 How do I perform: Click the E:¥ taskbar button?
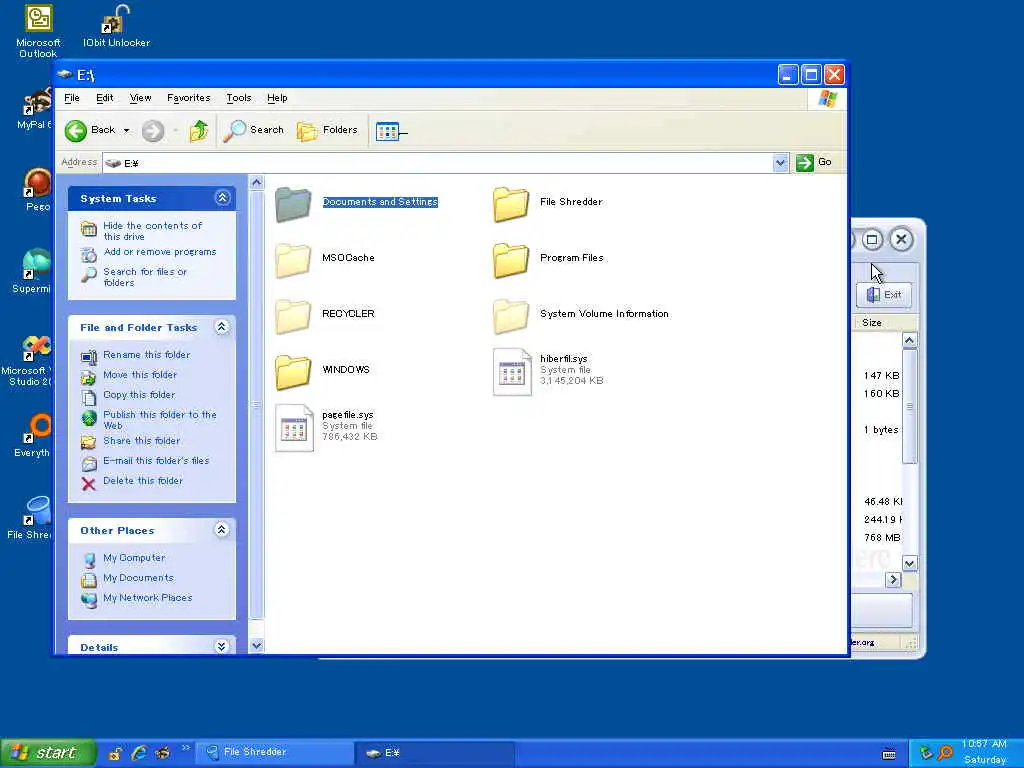[436, 752]
